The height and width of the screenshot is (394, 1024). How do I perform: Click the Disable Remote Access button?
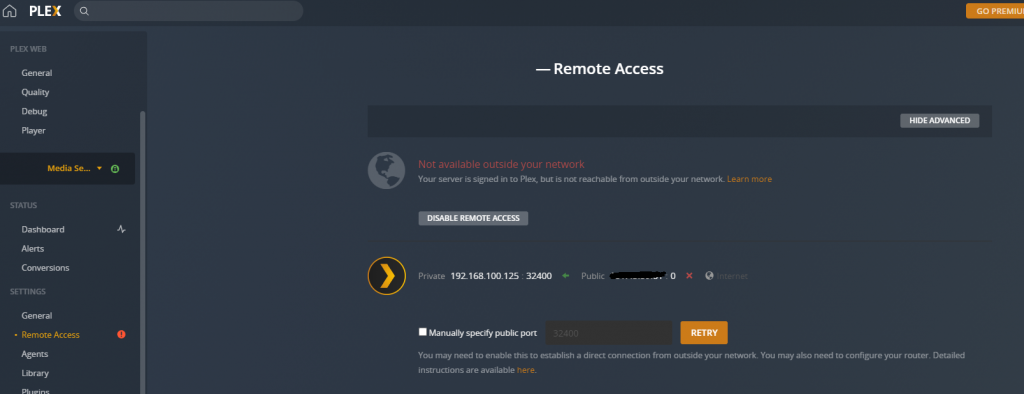pyautogui.click(x=473, y=218)
